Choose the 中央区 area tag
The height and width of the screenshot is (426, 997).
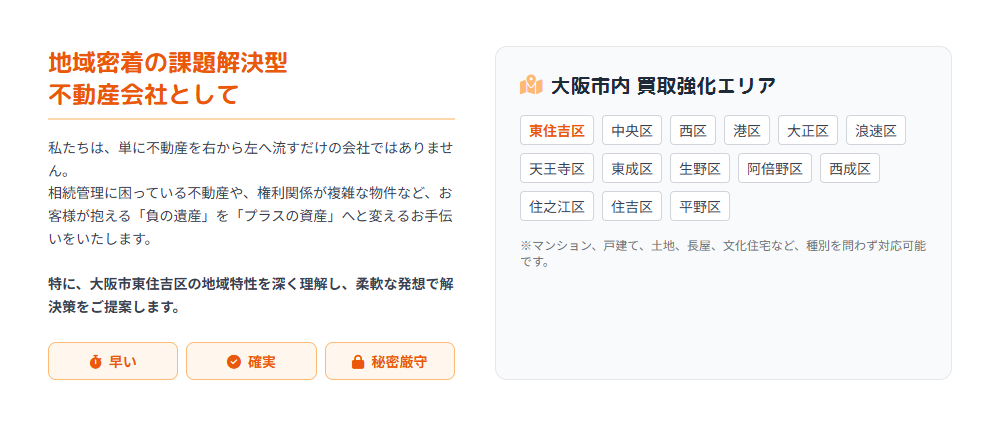pos(632,131)
